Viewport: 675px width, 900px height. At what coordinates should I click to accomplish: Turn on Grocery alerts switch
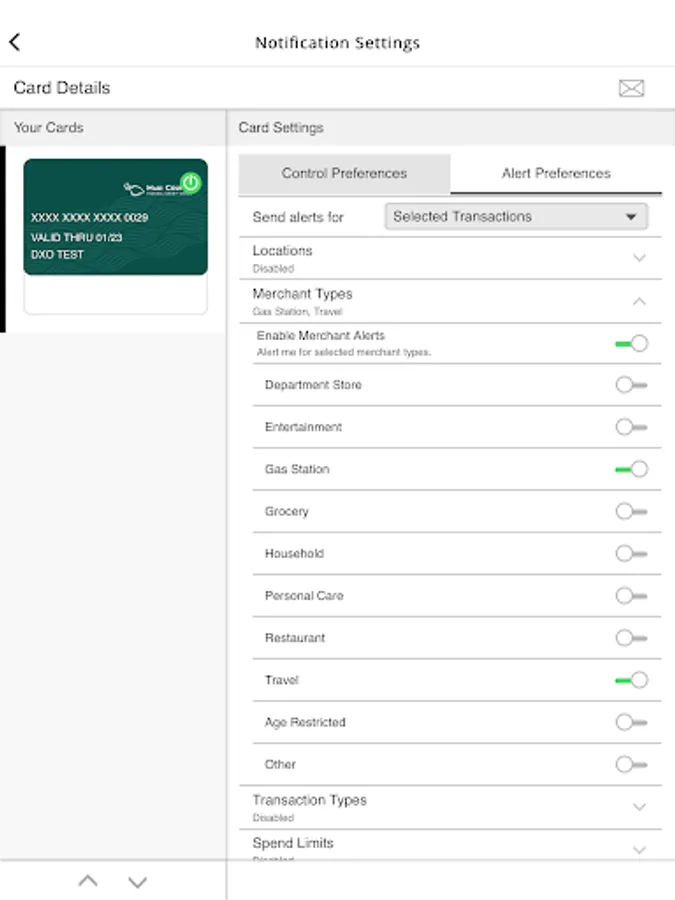(x=631, y=511)
